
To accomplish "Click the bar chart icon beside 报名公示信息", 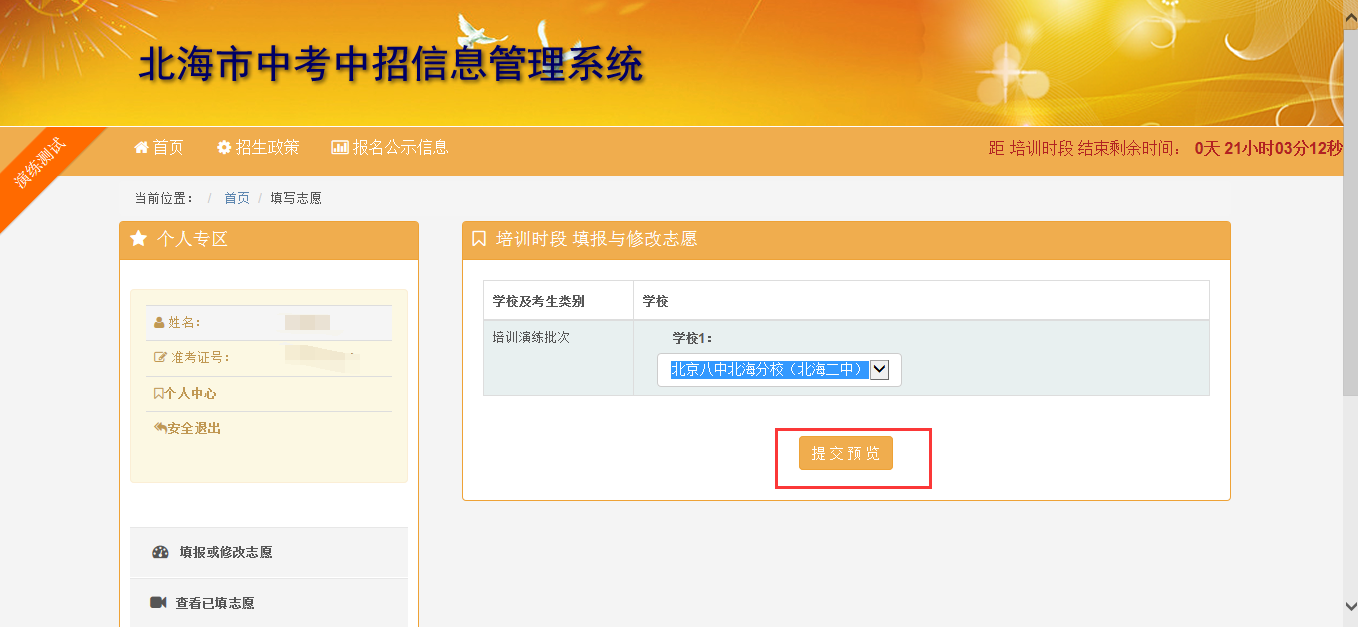I will (x=340, y=148).
